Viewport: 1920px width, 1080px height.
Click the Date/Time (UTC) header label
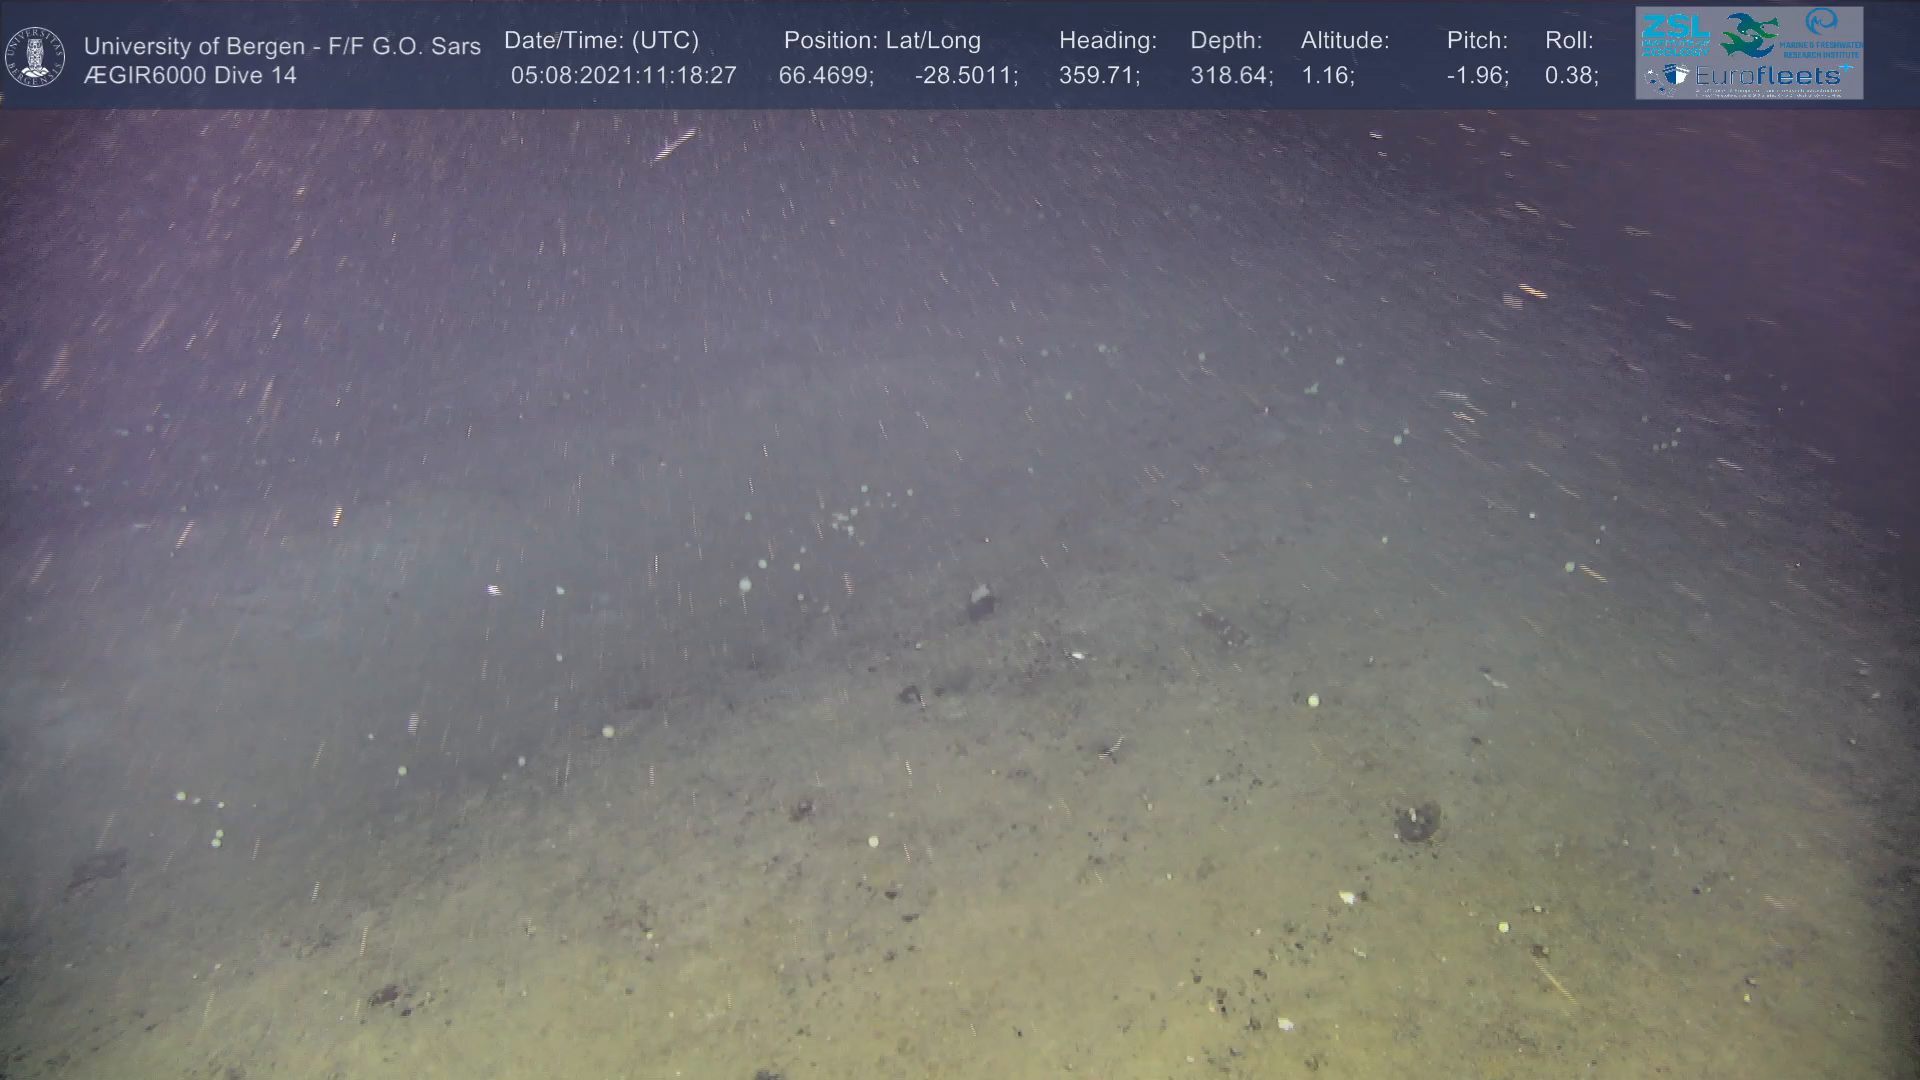click(x=601, y=41)
